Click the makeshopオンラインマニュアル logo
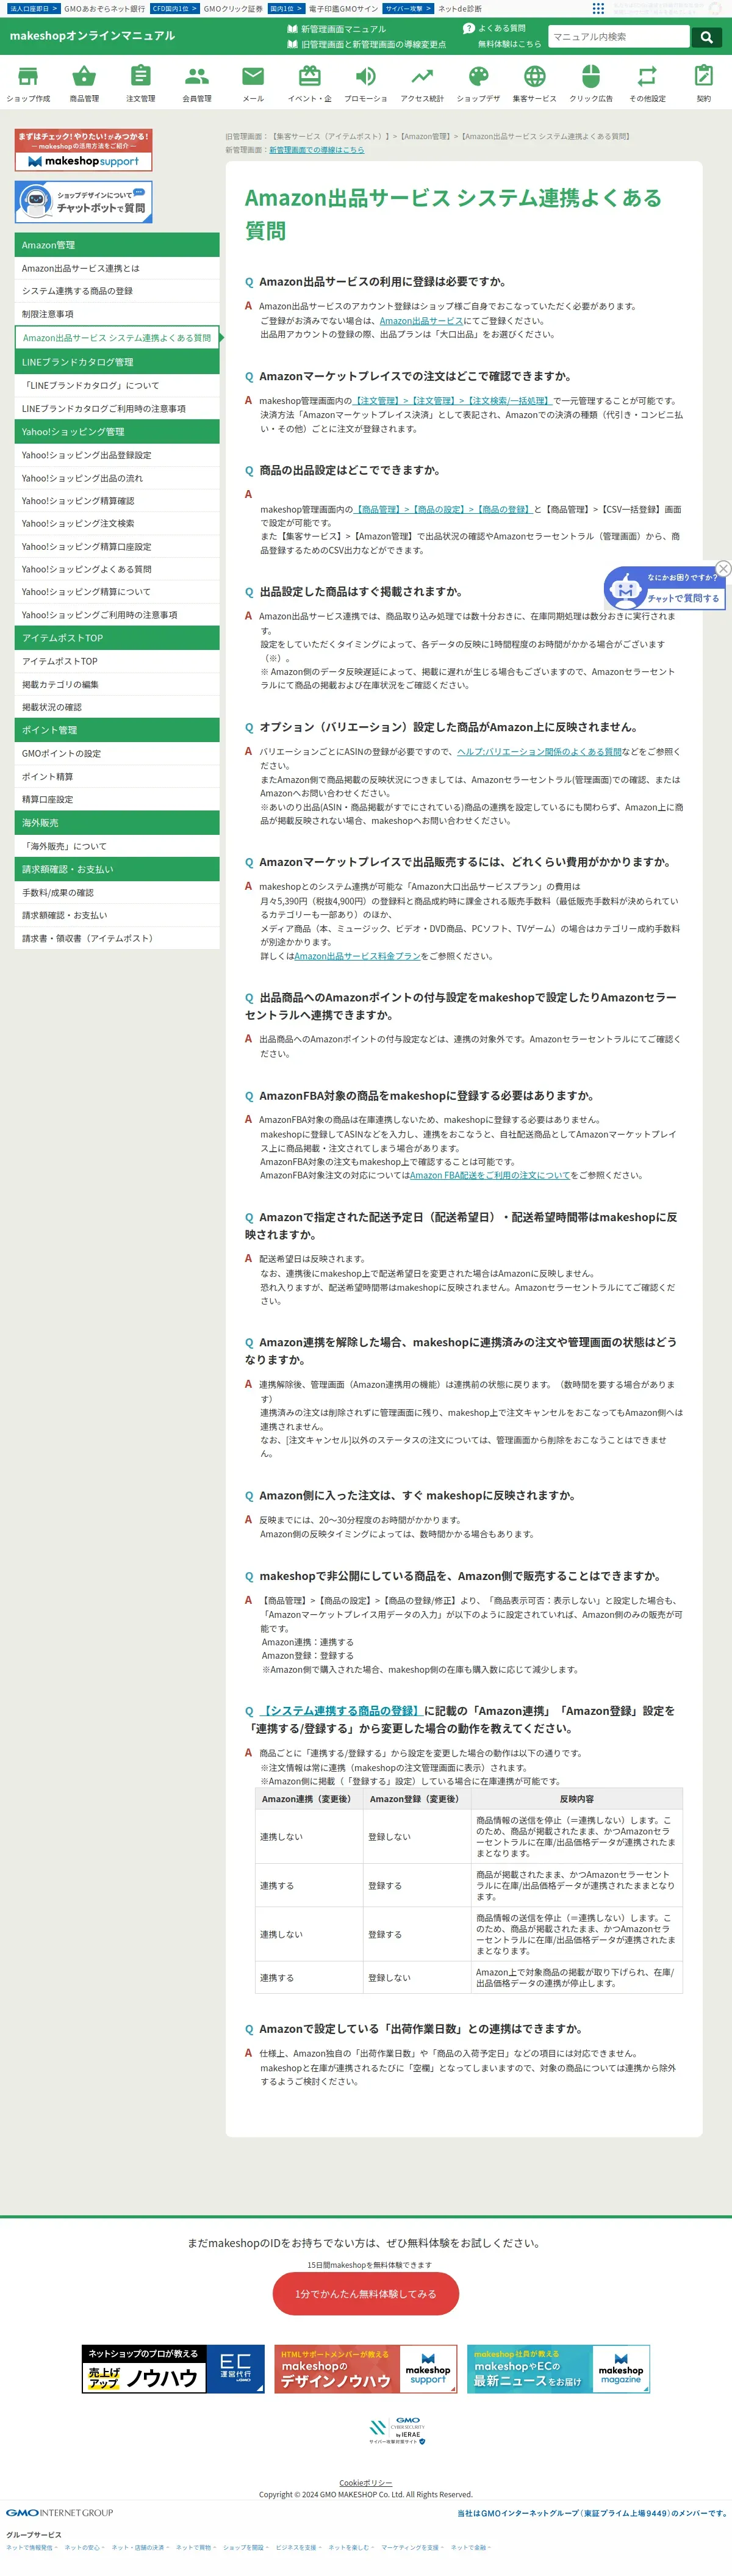This screenshot has height=2576, width=732. tap(92, 35)
